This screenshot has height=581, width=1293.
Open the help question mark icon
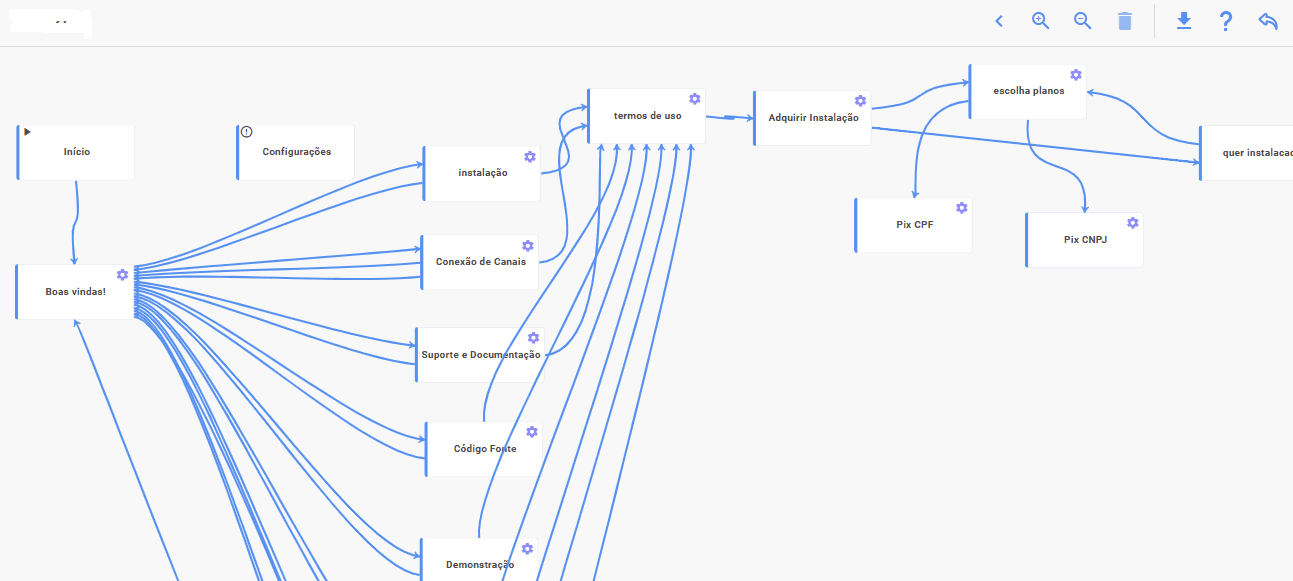1226,21
